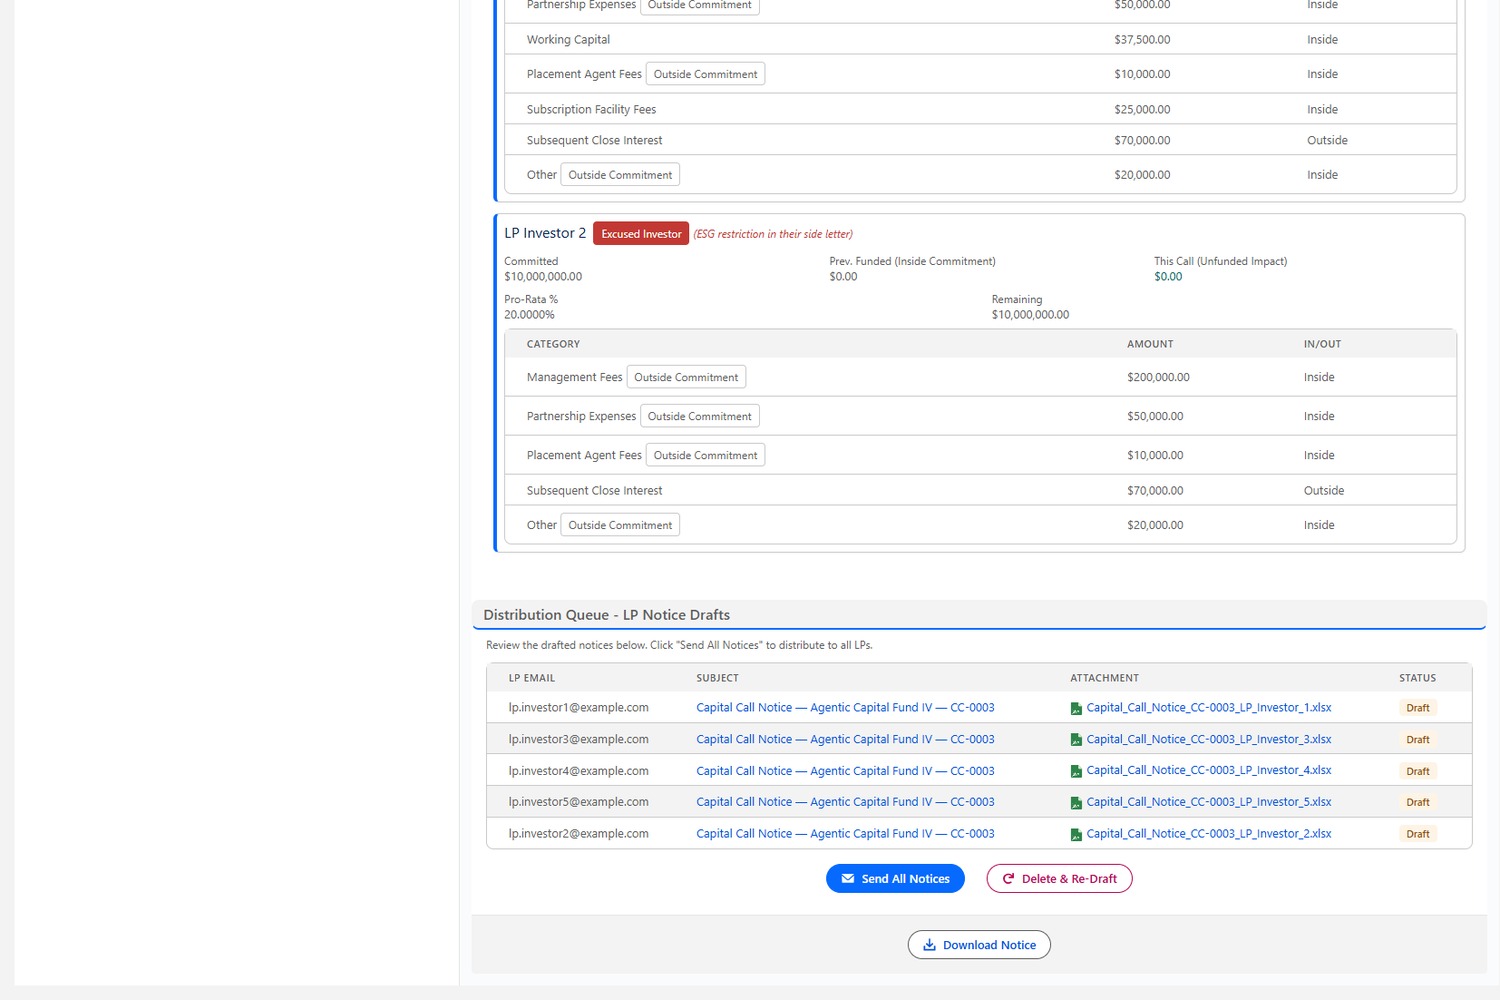The width and height of the screenshot is (1500, 1000).
Task: Open Capital_Call_Notice_CC-0003_LP_Investor_3.xlsx attachment
Action: coord(1209,739)
